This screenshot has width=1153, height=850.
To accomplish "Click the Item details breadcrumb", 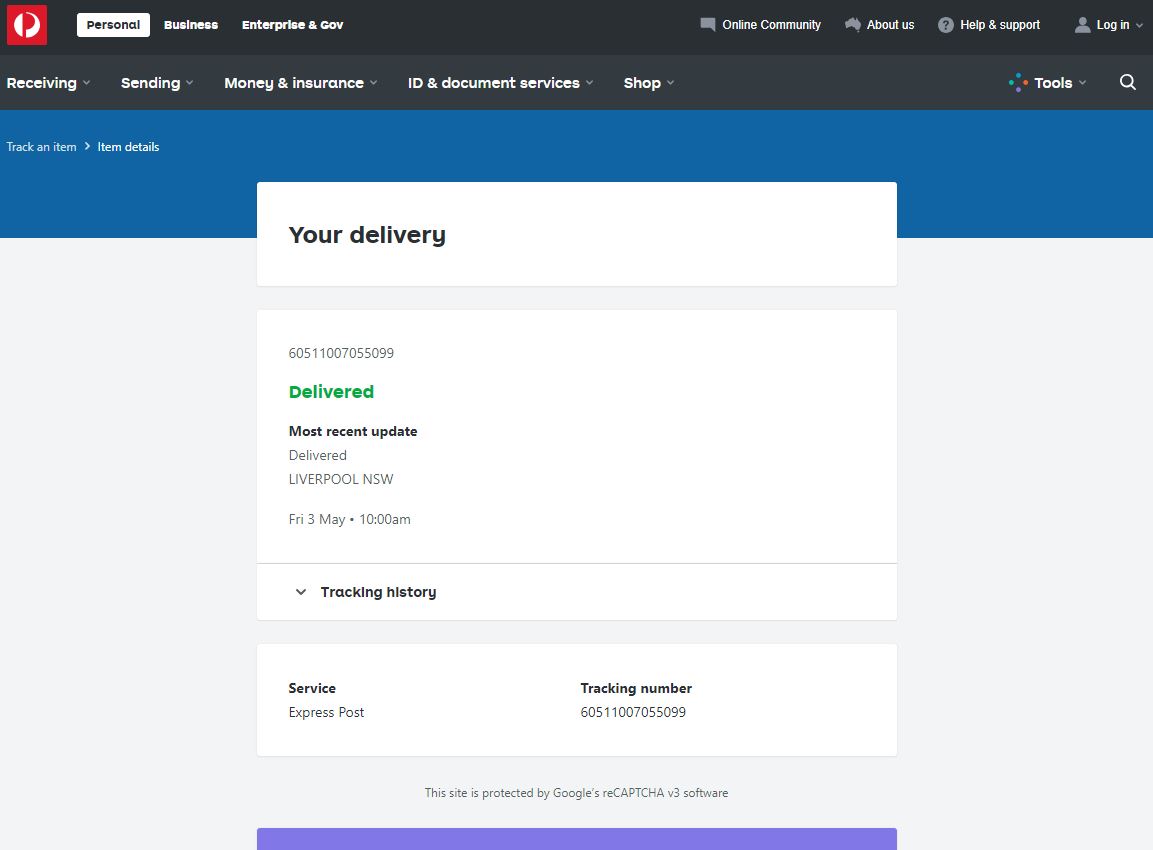I will [128, 147].
